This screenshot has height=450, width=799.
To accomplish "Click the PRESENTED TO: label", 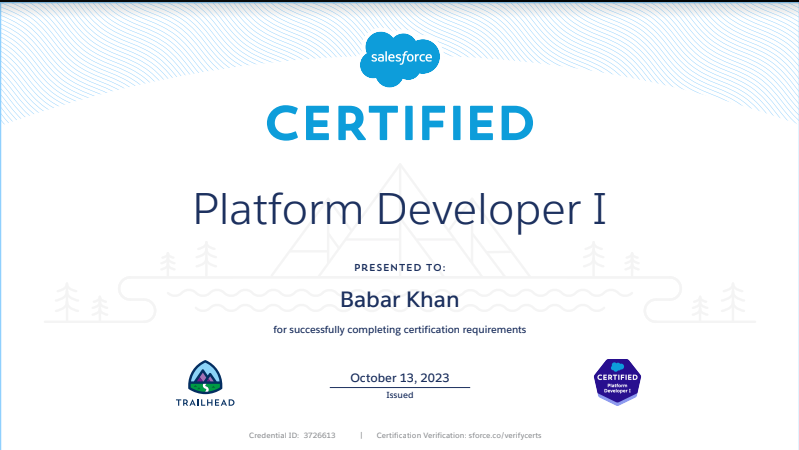I will tap(400, 268).
